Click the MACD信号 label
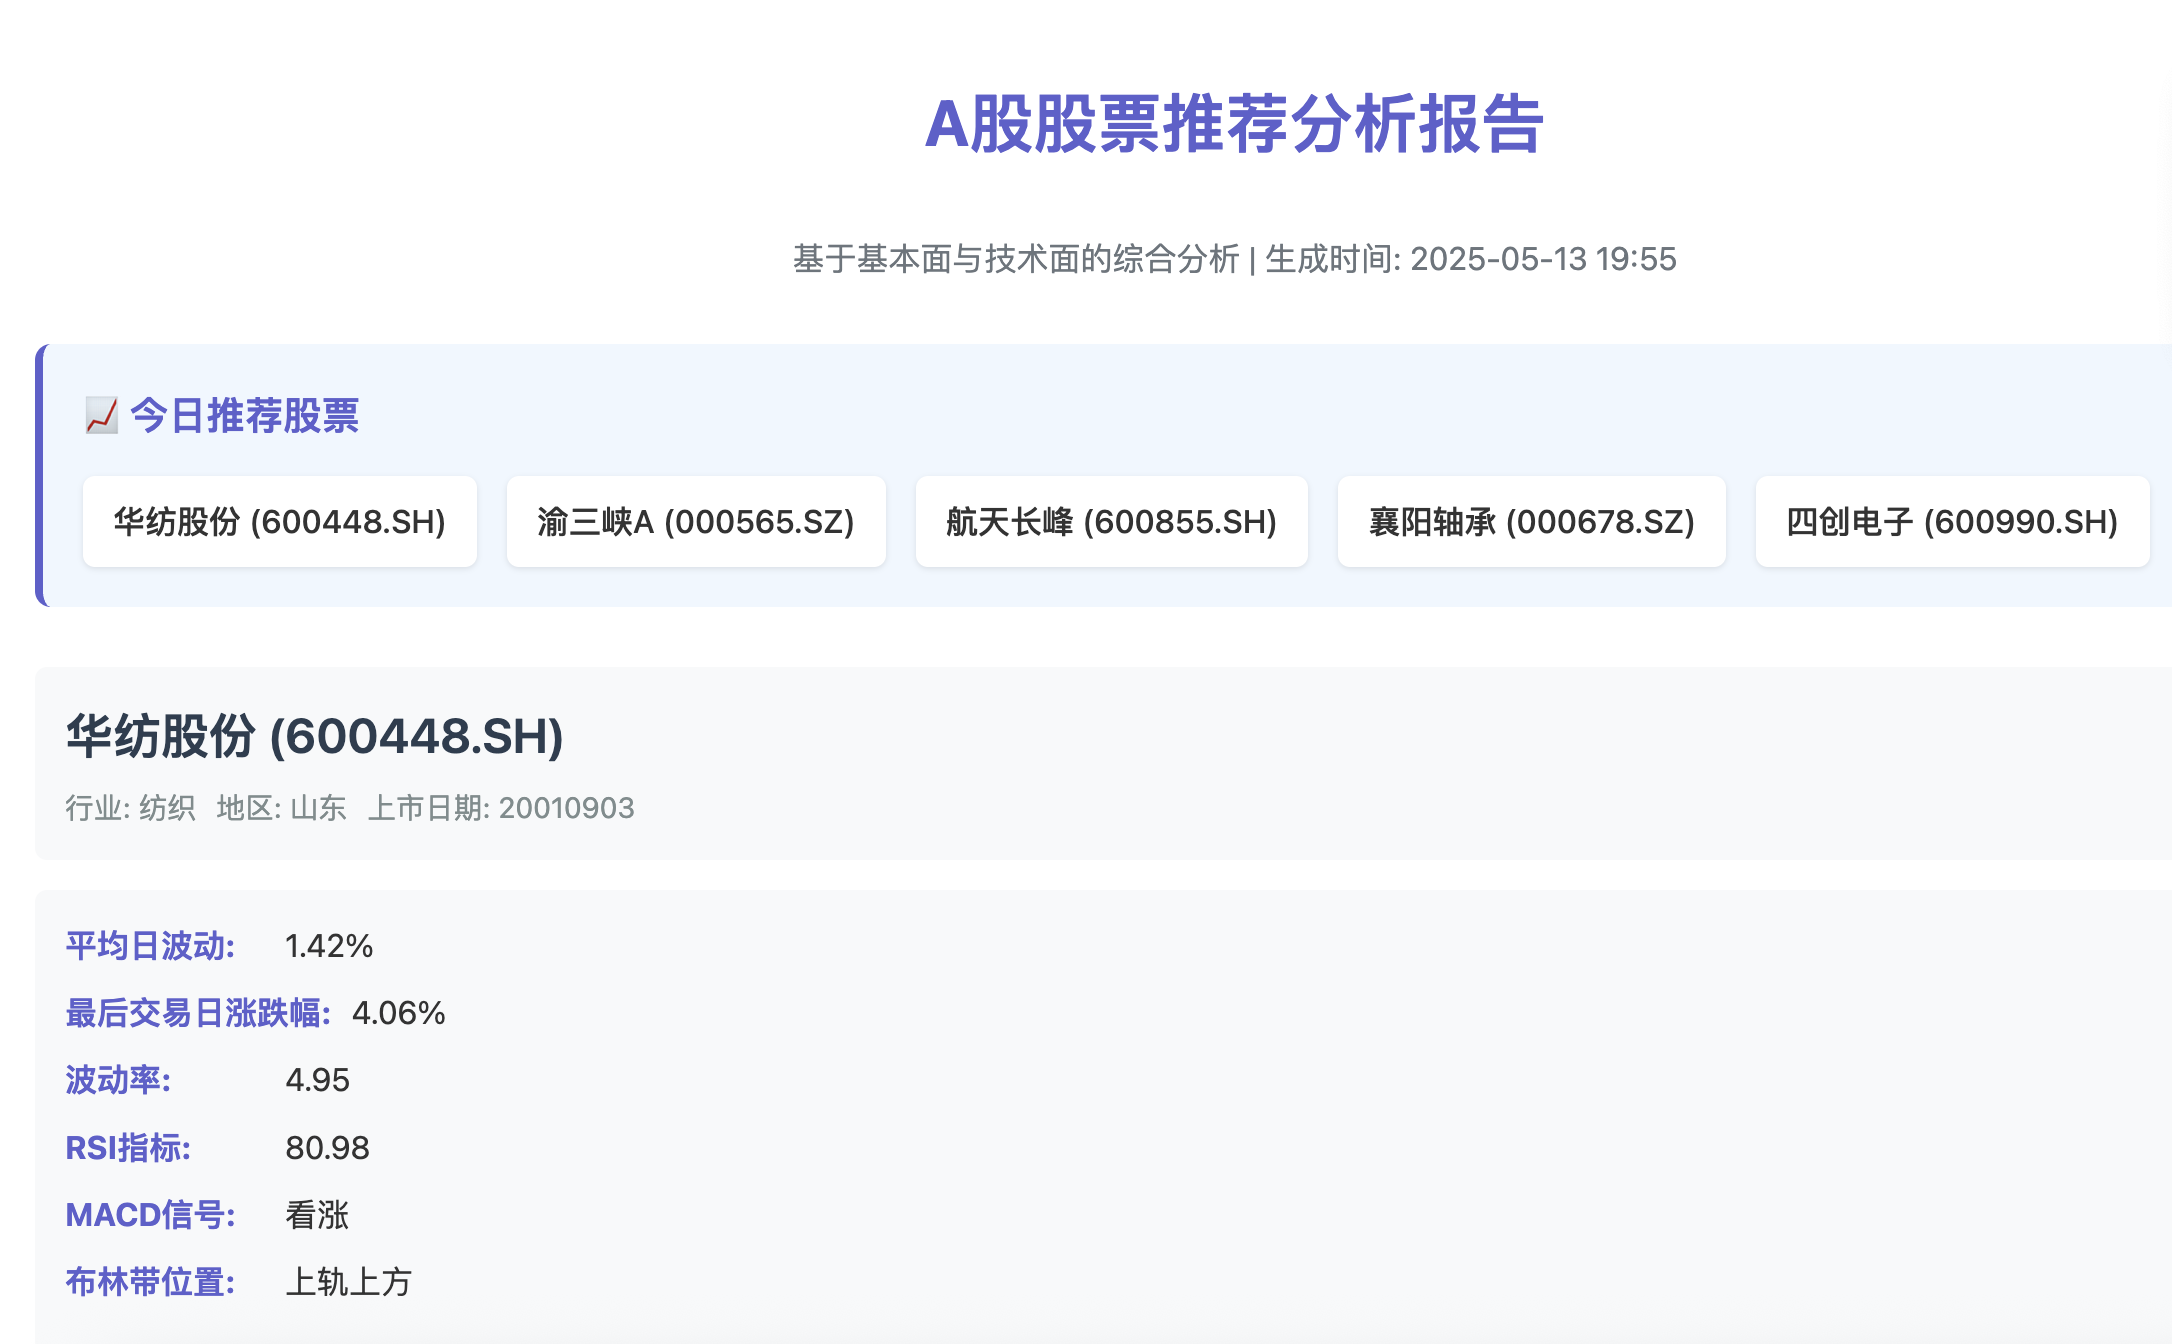 pos(151,1215)
